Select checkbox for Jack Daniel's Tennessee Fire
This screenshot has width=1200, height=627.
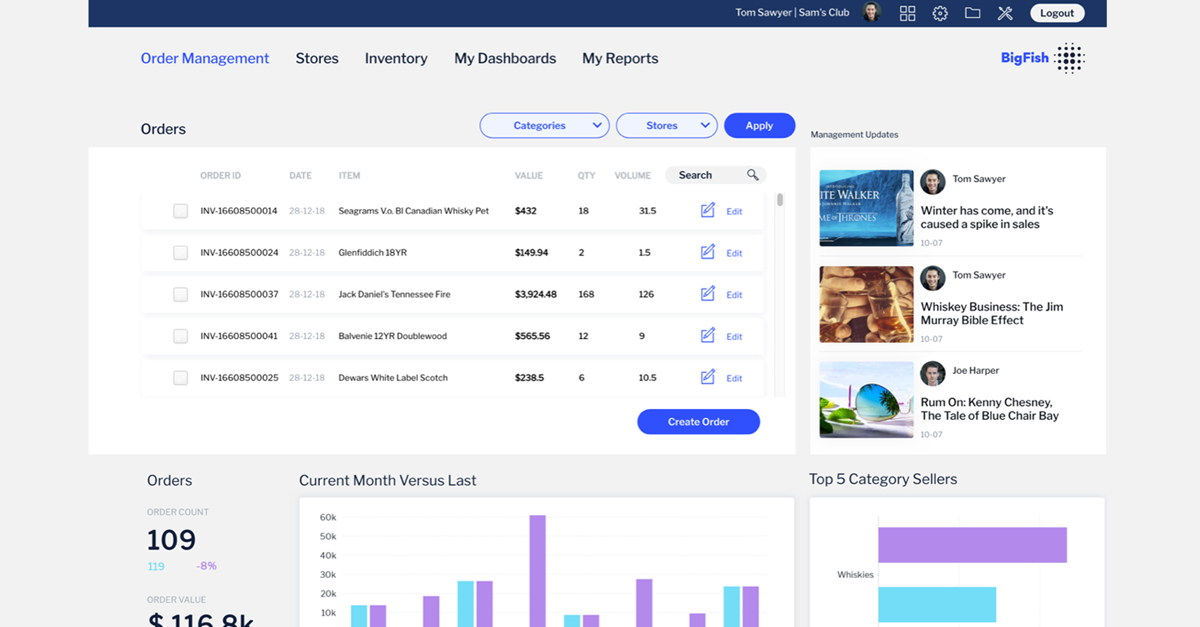pyautogui.click(x=180, y=295)
